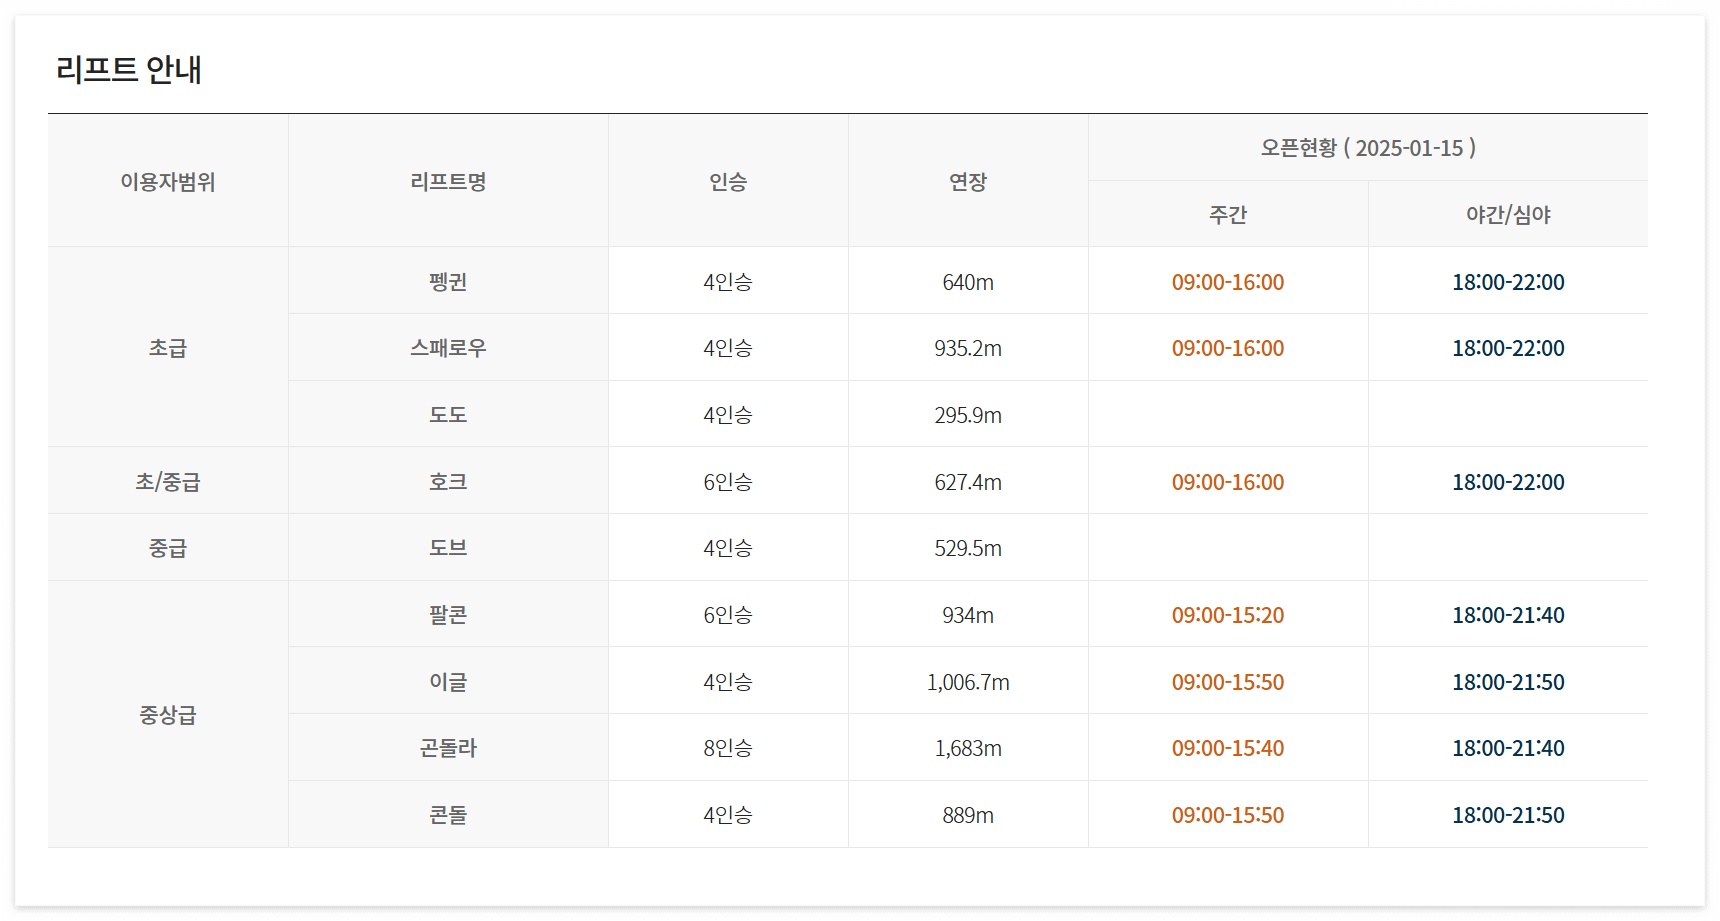1720x921 pixels.
Task: Select the 야간/심야 sub-header
Action: point(1507,214)
